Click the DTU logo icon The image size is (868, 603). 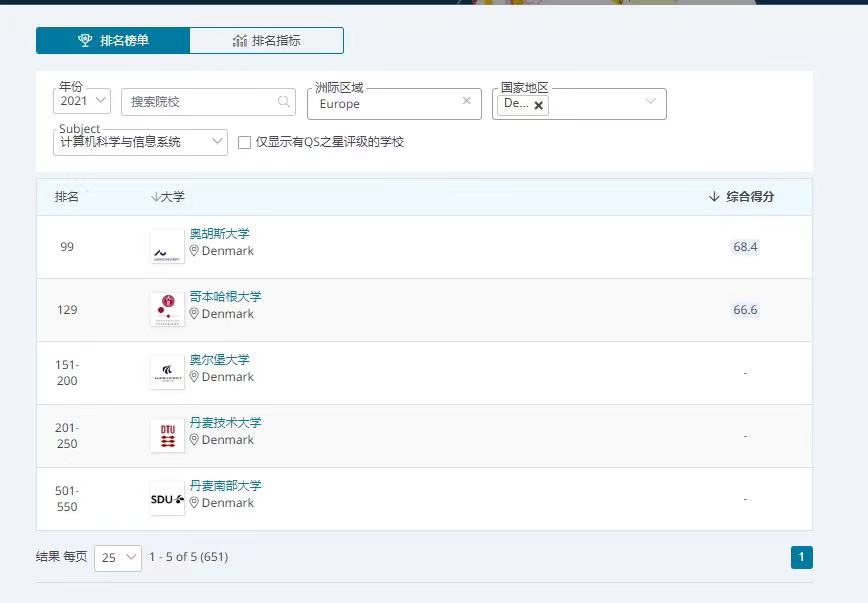tap(167, 436)
